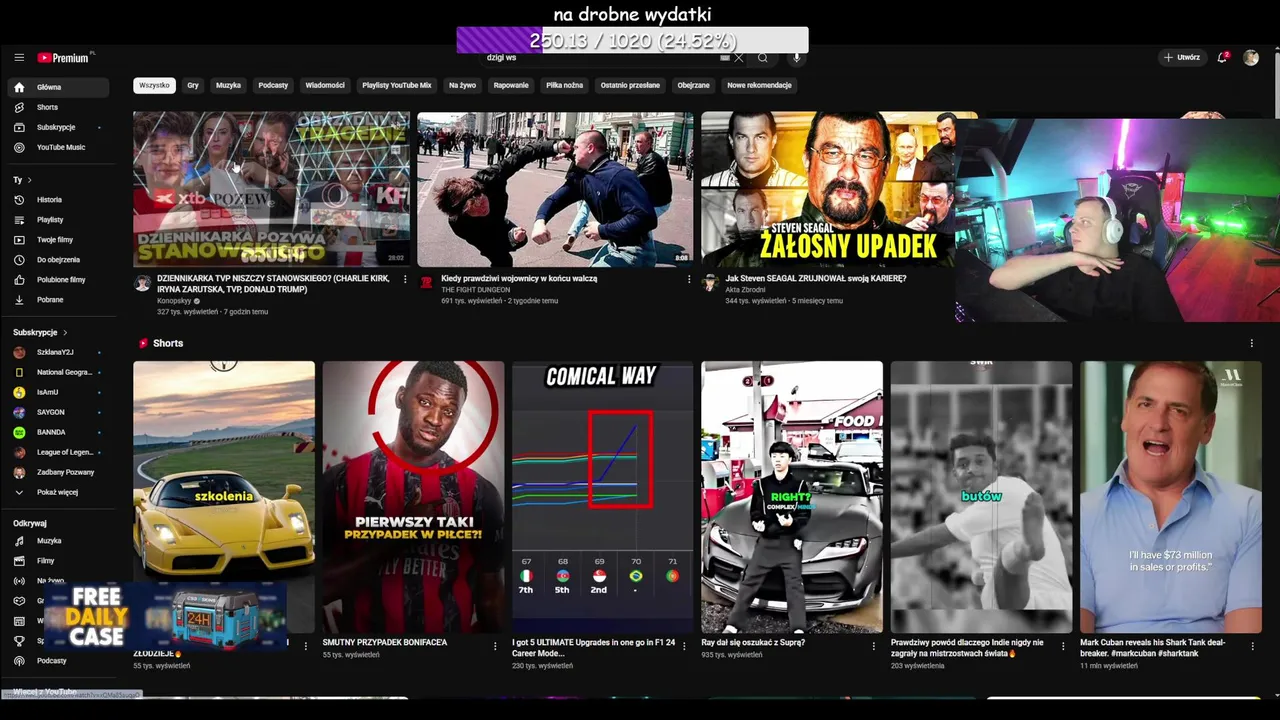The width and height of the screenshot is (1280, 720).
Task: Select the Nowe rekomendacje chip
Action: coord(759,85)
